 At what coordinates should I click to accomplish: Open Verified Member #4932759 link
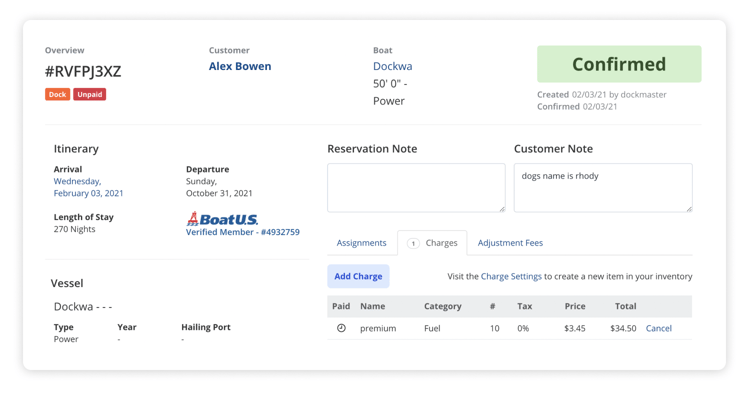pyautogui.click(x=243, y=232)
